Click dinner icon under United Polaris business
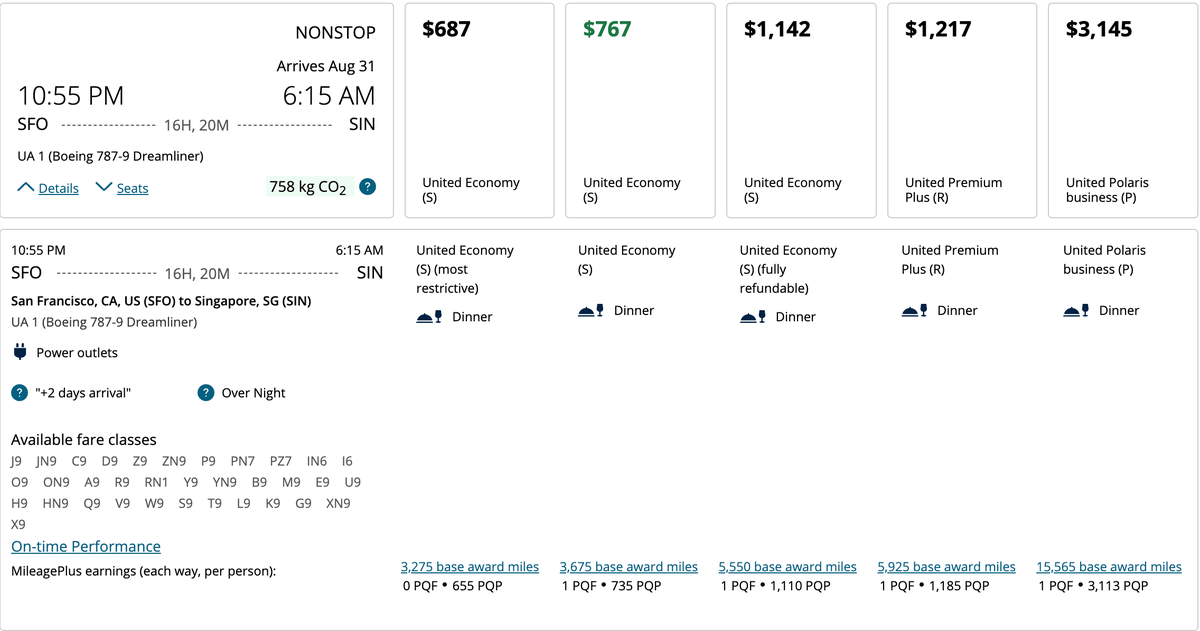 [1076, 311]
